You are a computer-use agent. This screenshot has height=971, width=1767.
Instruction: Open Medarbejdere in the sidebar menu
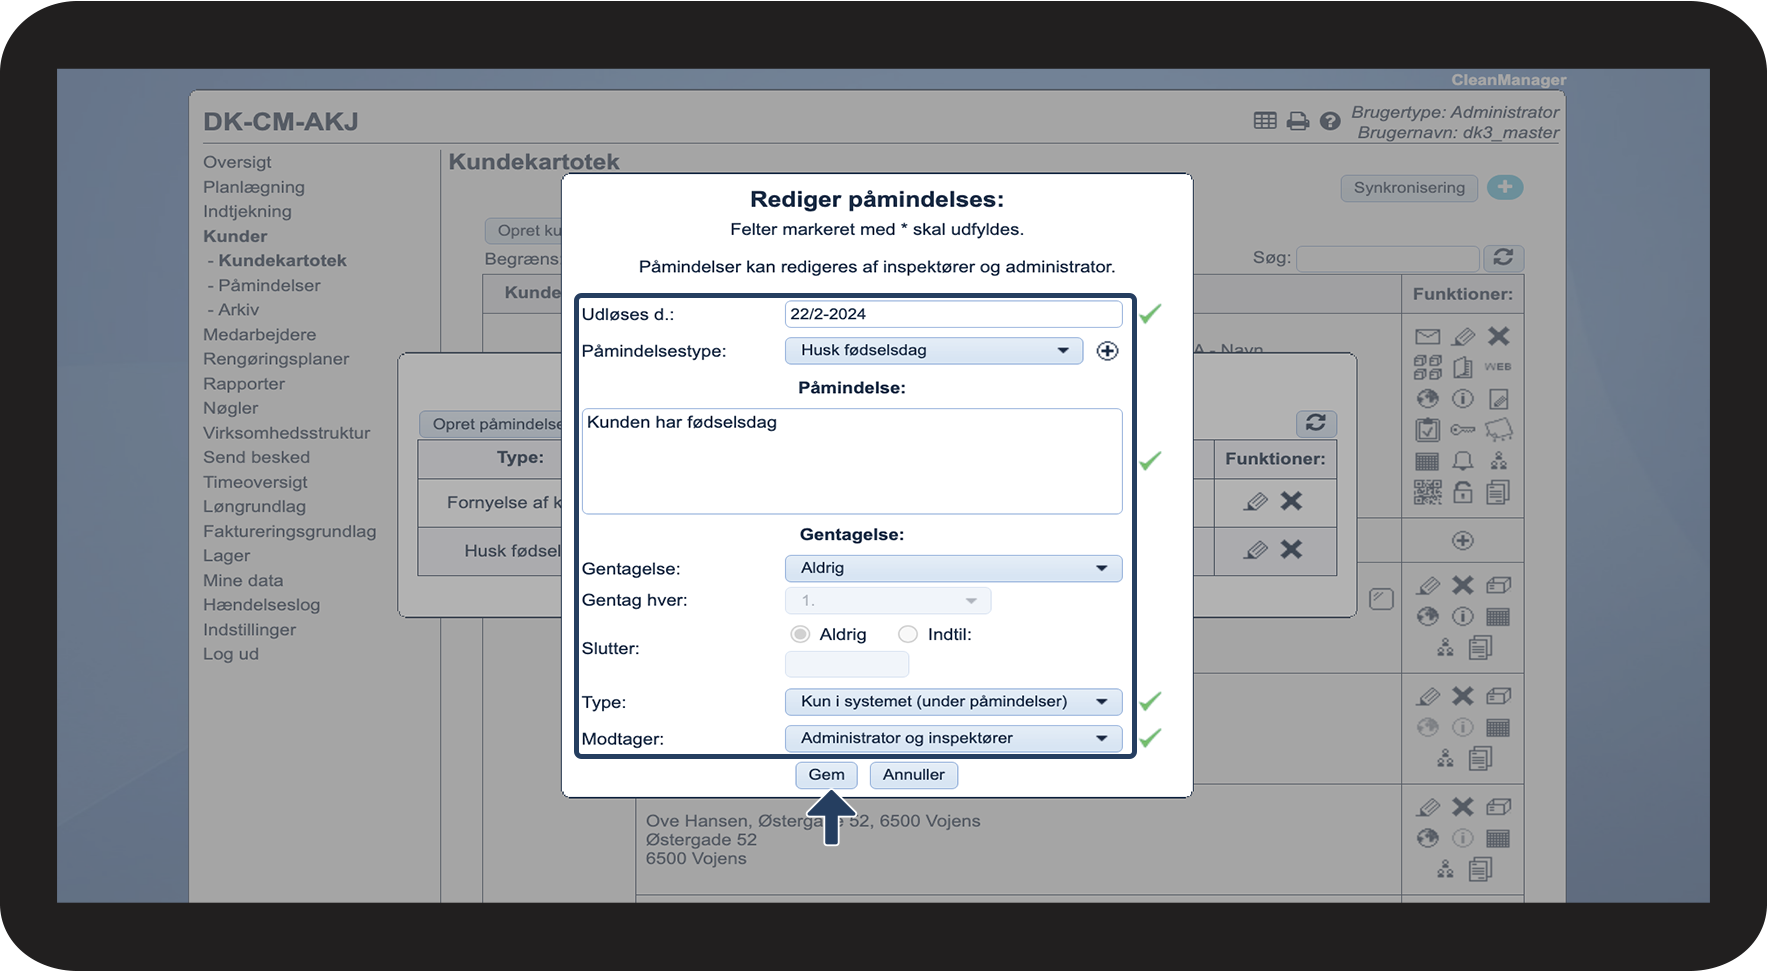pyautogui.click(x=259, y=335)
